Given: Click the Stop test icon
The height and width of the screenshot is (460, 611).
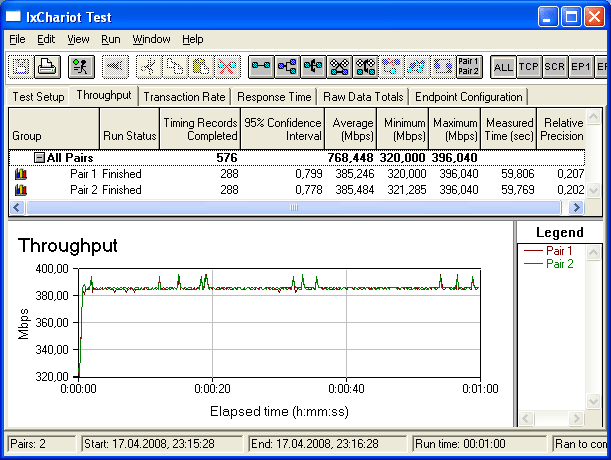Looking at the screenshot, I should click(115, 67).
